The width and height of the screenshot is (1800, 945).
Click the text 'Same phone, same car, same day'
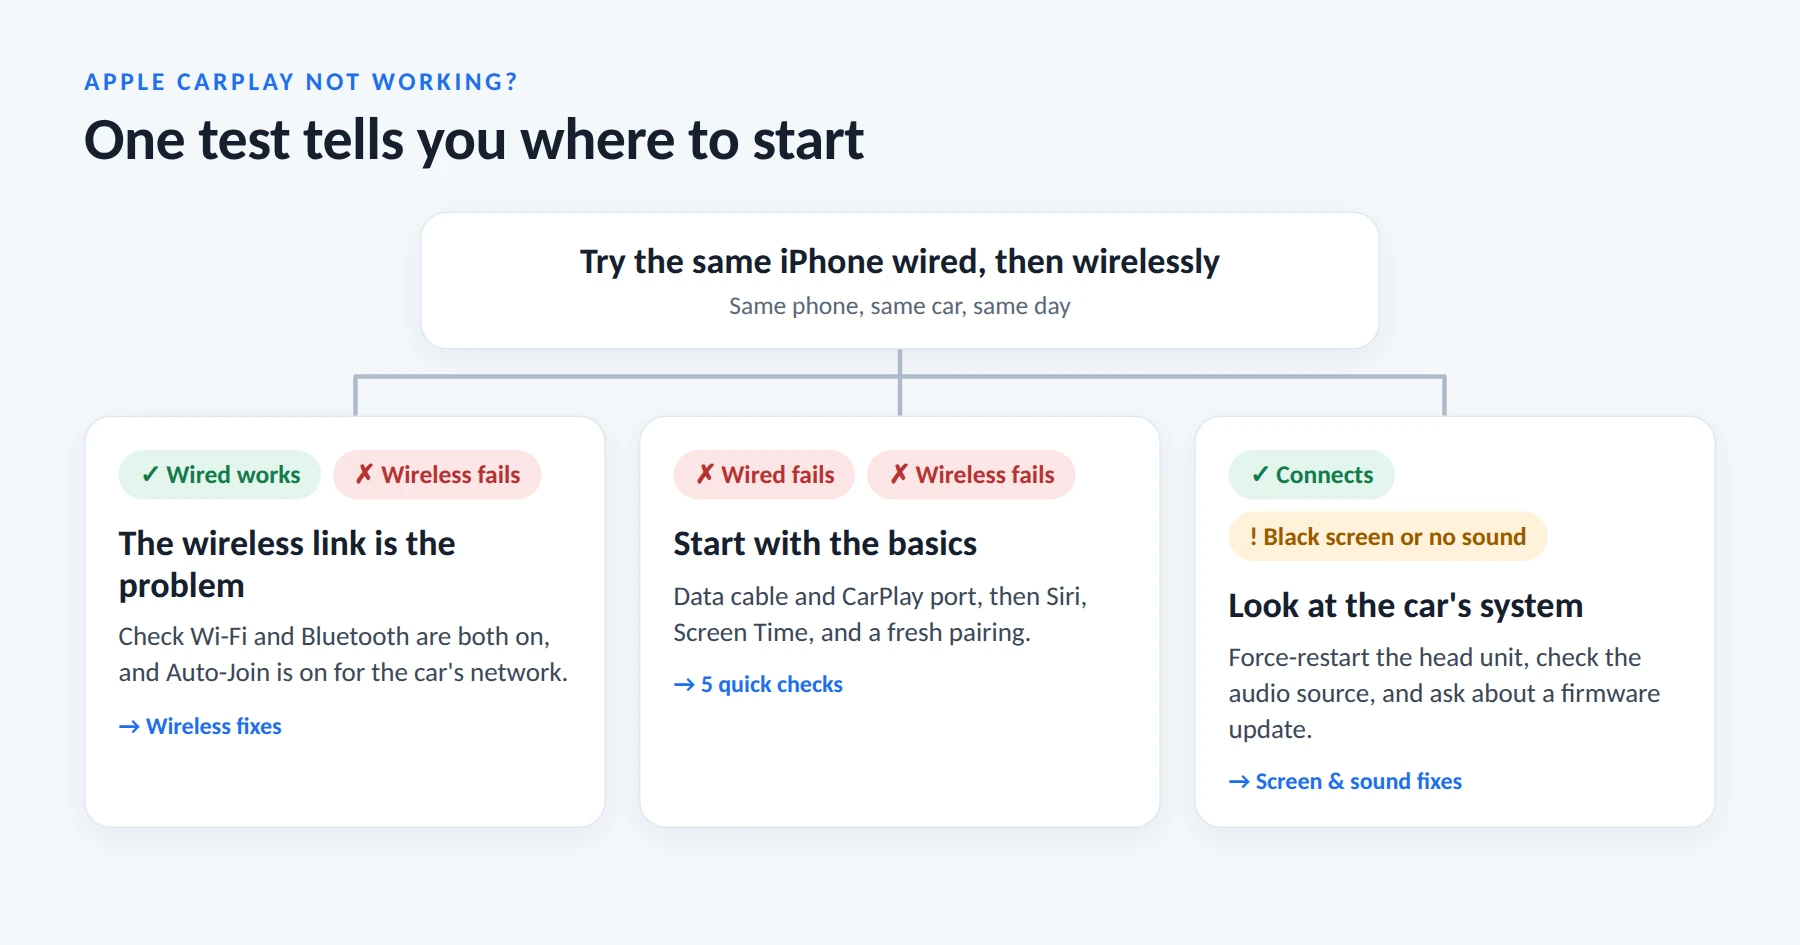(x=900, y=306)
